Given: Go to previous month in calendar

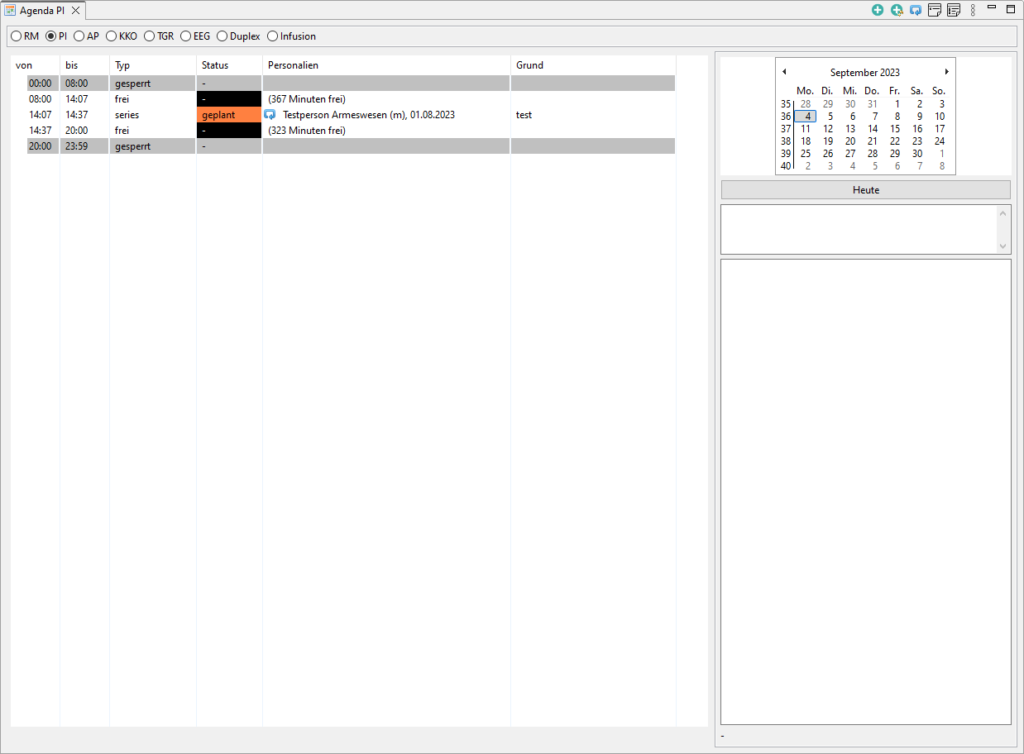Looking at the screenshot, I should pos(784,72).
